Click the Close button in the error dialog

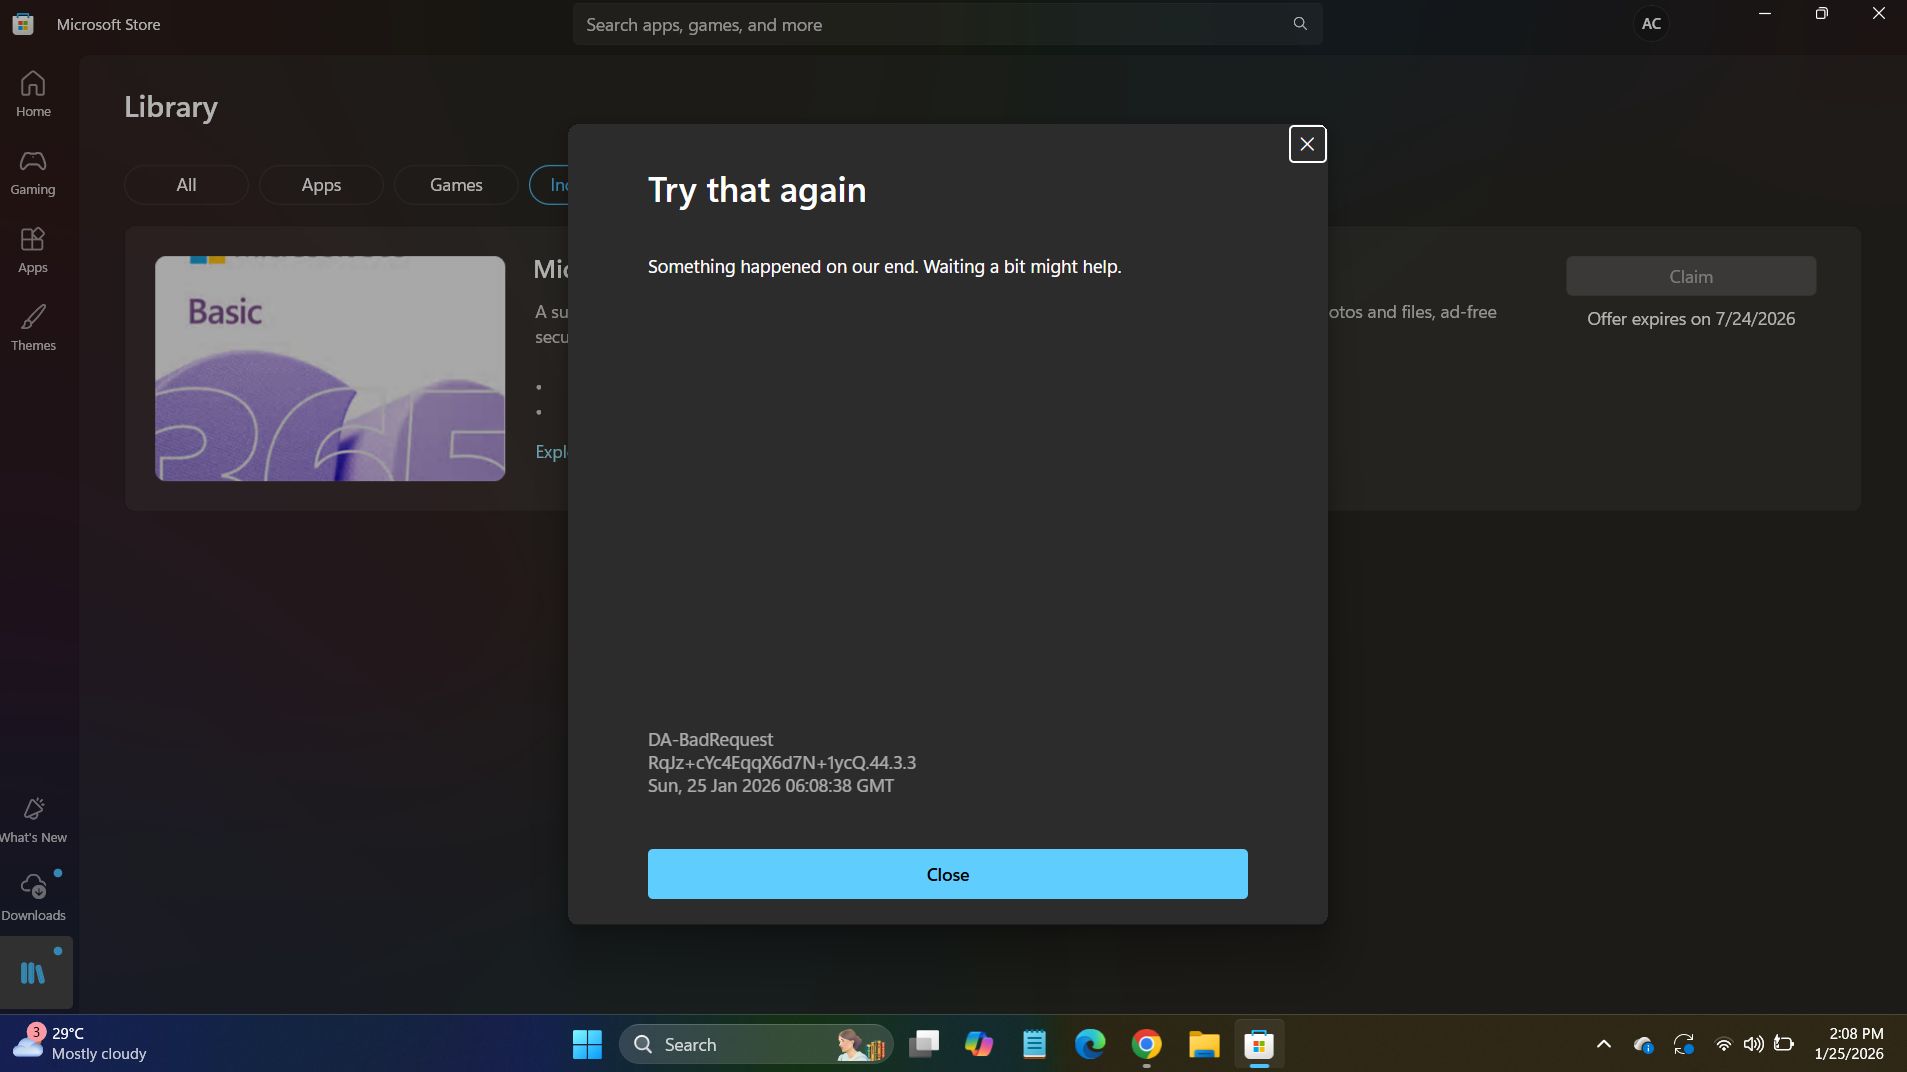tap(946, 873)
